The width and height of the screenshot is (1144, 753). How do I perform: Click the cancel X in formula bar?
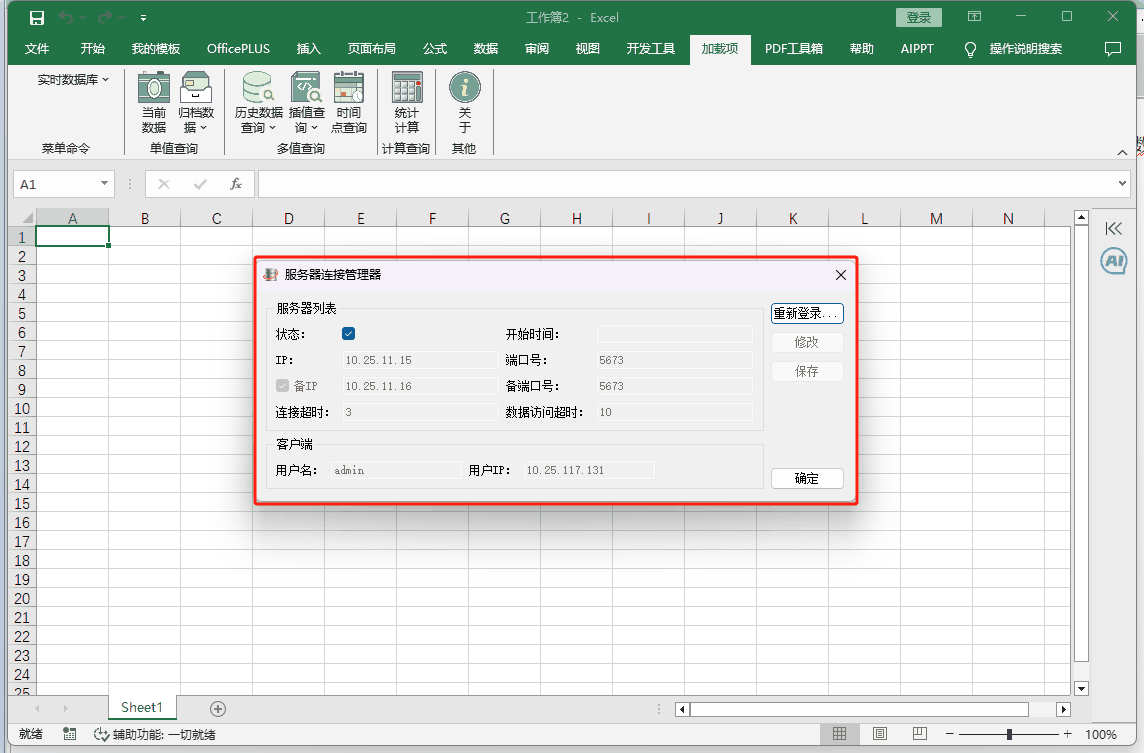(x=164, y=184)
